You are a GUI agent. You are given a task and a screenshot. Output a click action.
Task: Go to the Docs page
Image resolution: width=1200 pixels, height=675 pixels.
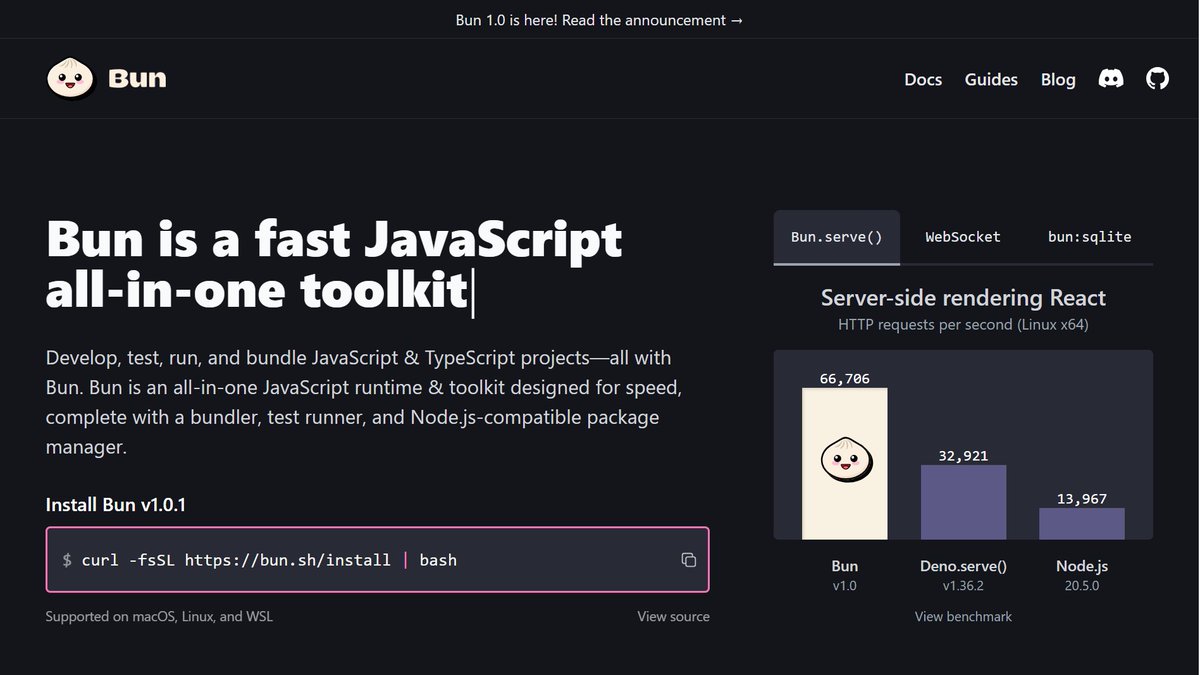pos(923,79)
